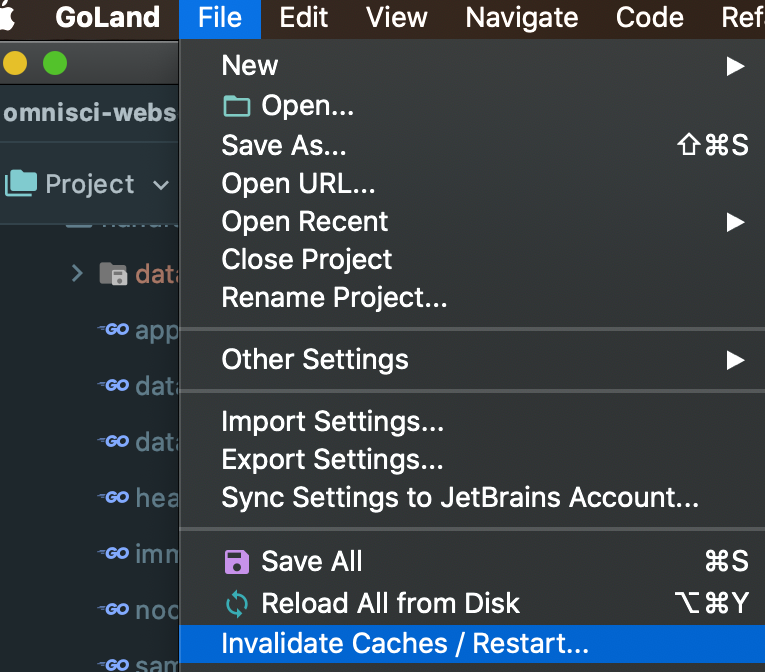Open the Edit menu
The width and height of the screenshot is (765, 672).
[x=303, y=19]
